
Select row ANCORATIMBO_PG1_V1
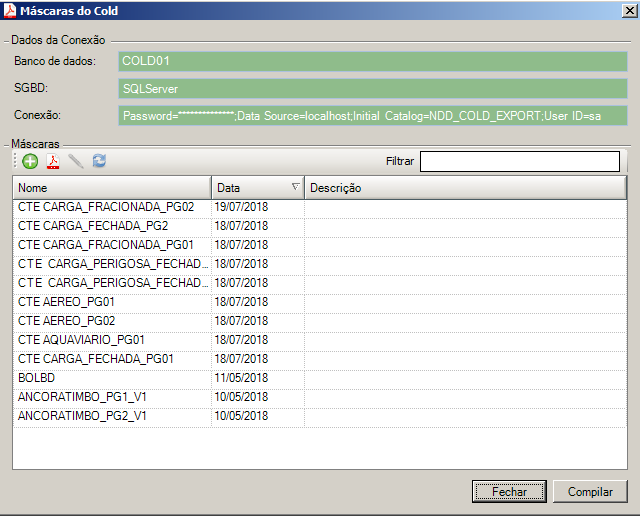click(320, 397)
